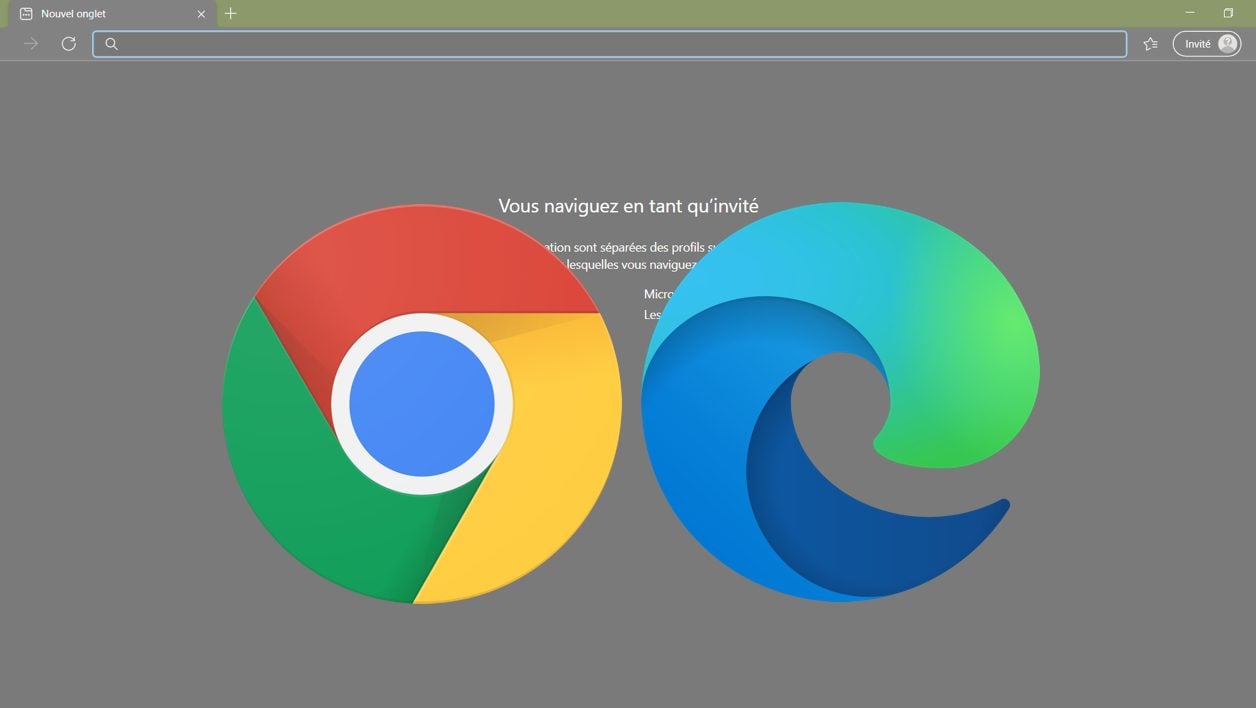Open the favorites star icon
This screenshot has height=708, width=1256.
point(1151,44)
